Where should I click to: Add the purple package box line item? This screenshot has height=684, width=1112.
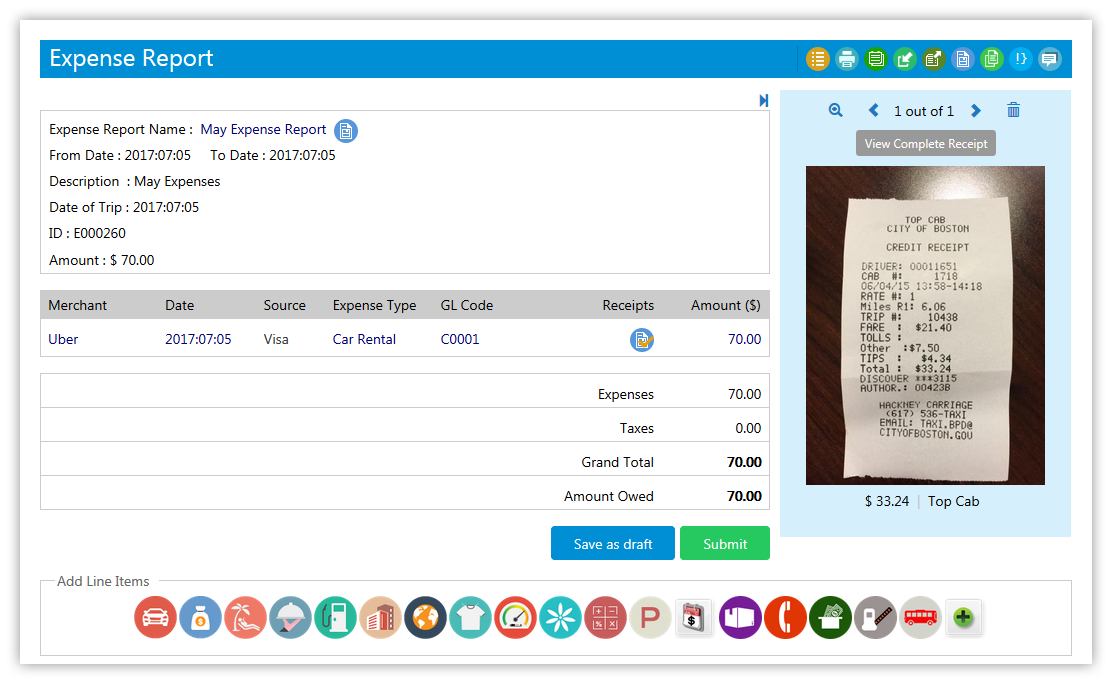[740, 617]
